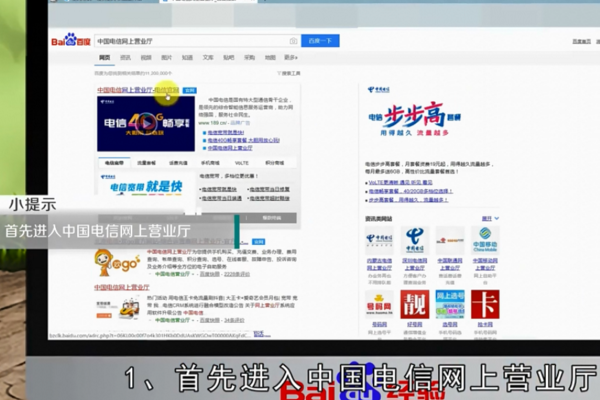
Task: Click the 百度首页 link at top right
Action: (582, 41)
